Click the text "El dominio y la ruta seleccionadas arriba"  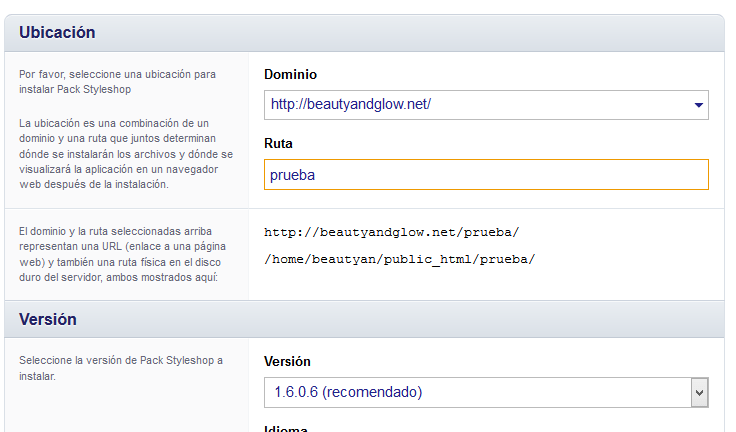(115, 231)
